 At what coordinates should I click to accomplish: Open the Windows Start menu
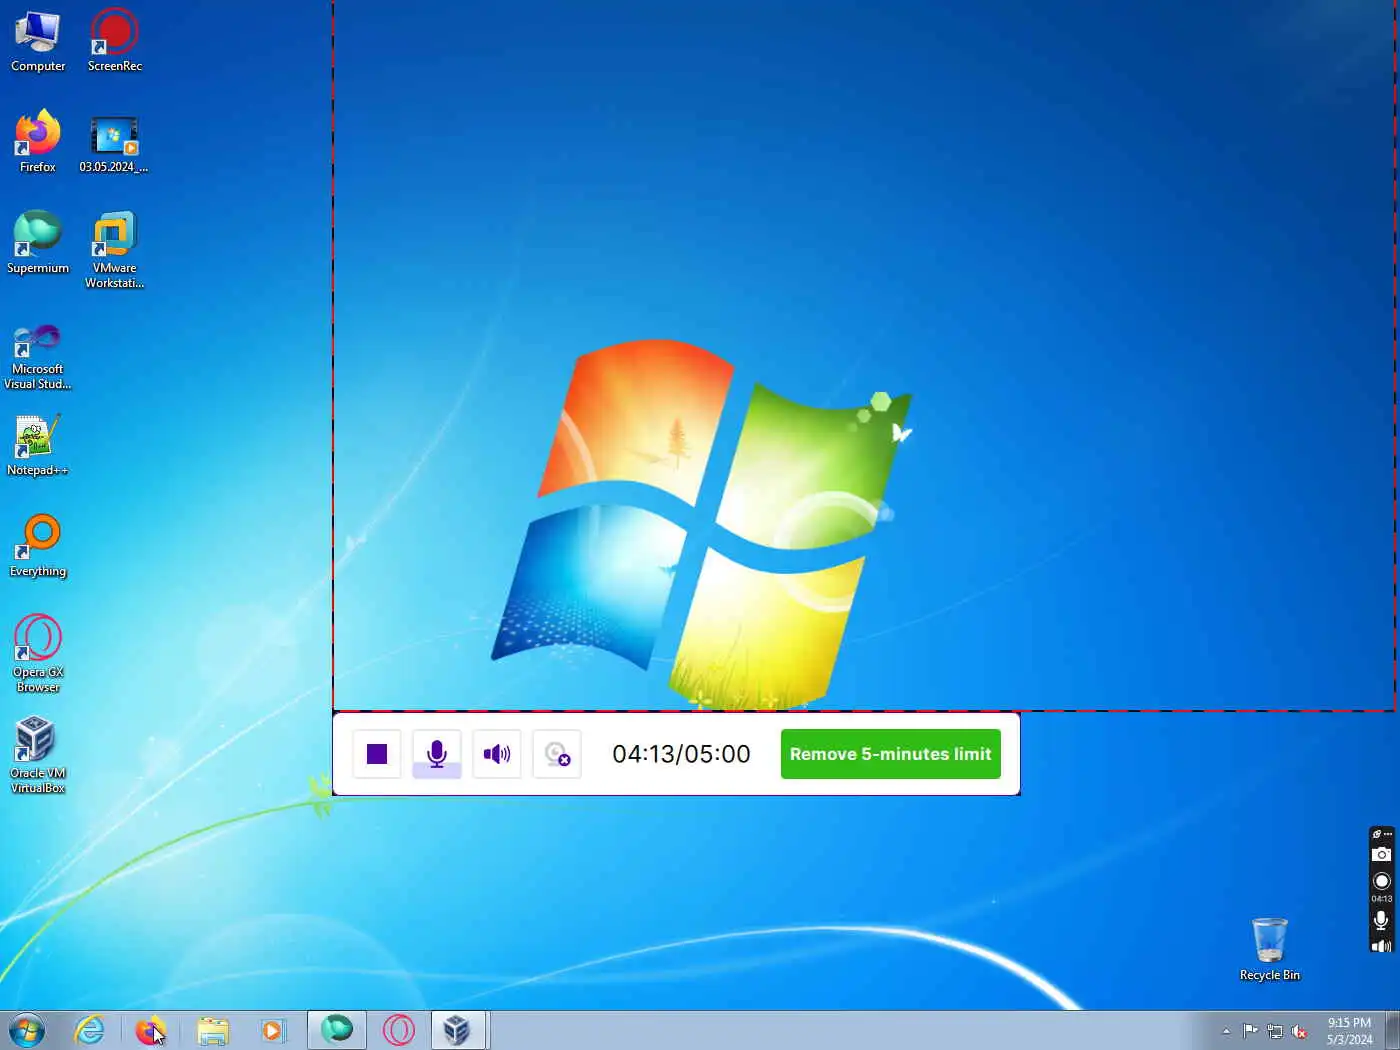click(x=27, y=1030)
